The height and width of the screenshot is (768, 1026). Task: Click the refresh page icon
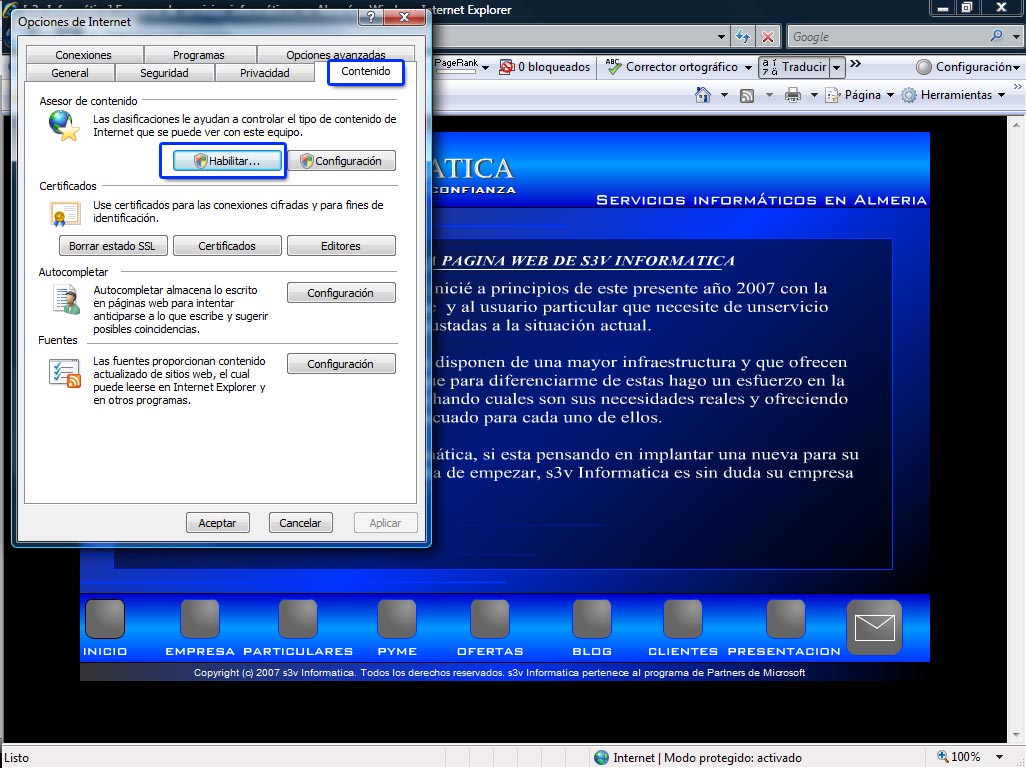pos(743,37)
